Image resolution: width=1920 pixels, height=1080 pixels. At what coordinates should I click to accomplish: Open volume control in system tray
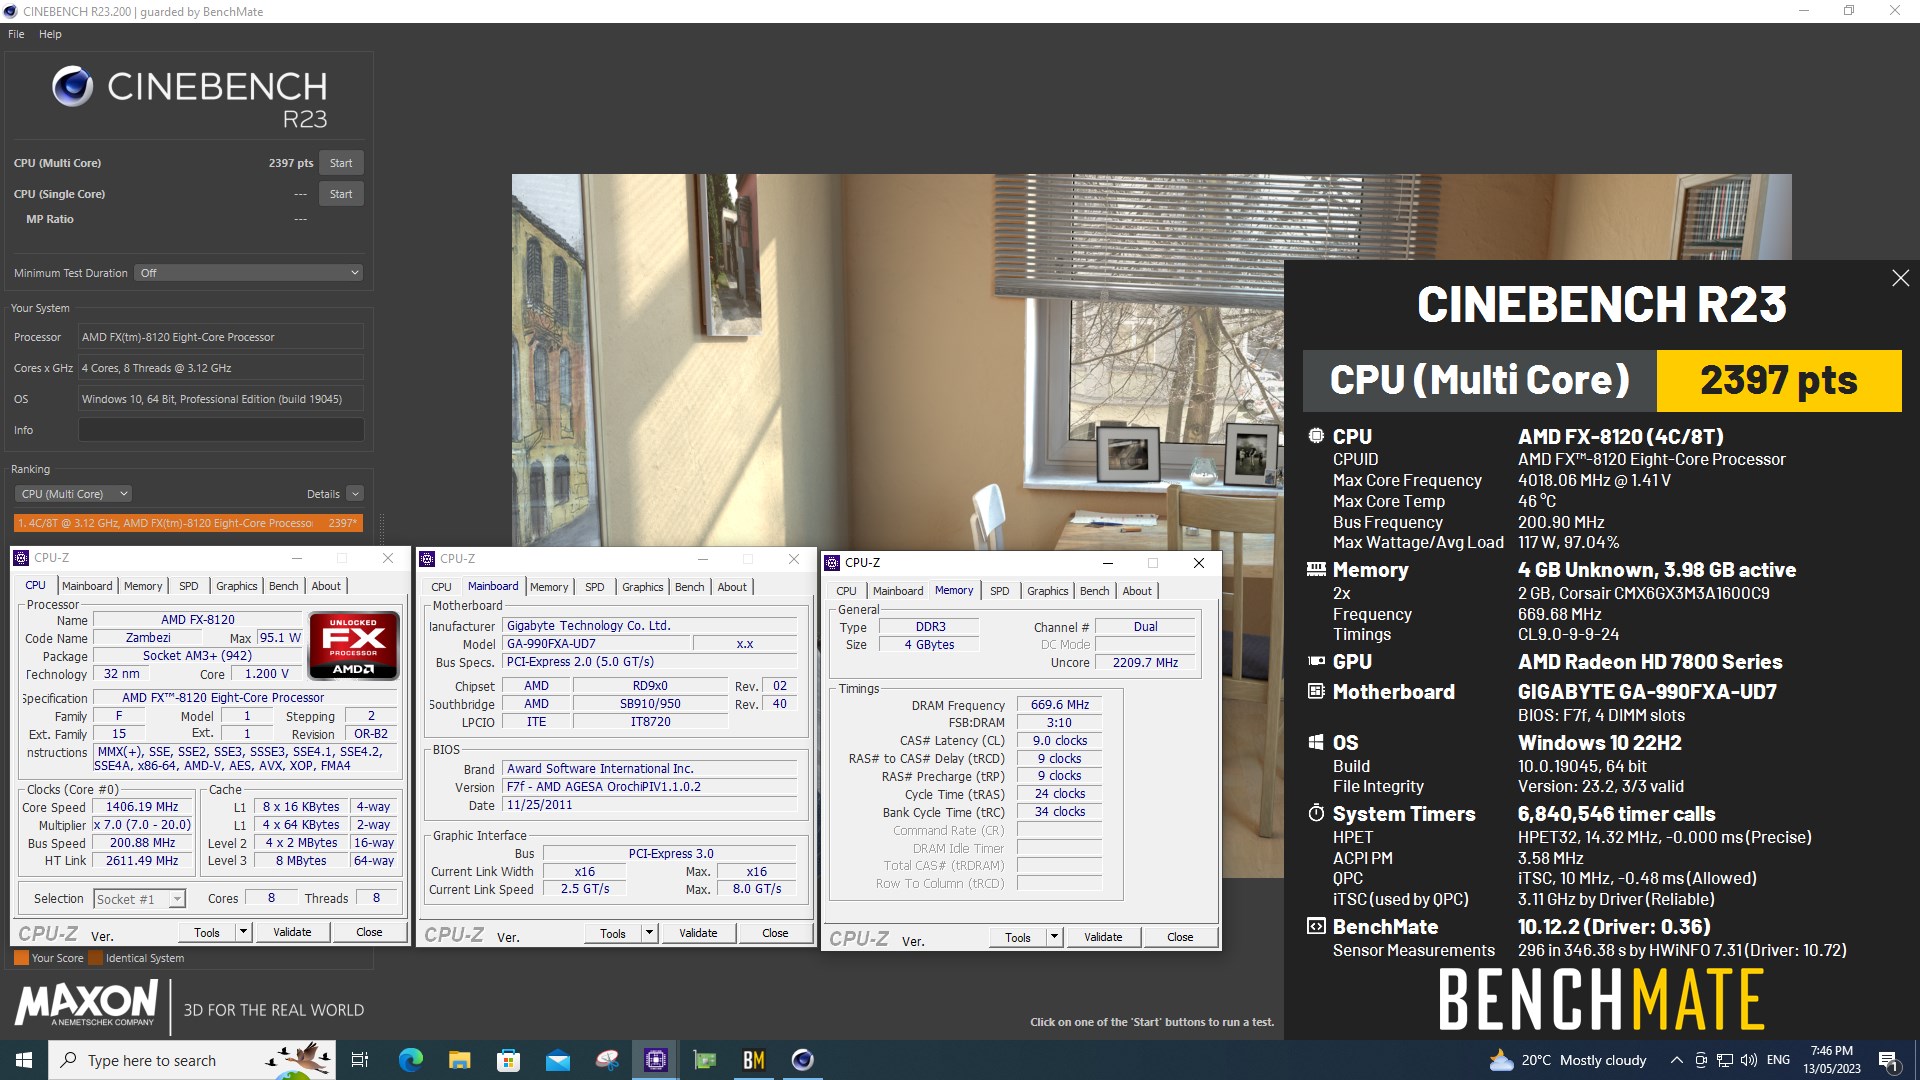(x=1748, y=1060)
